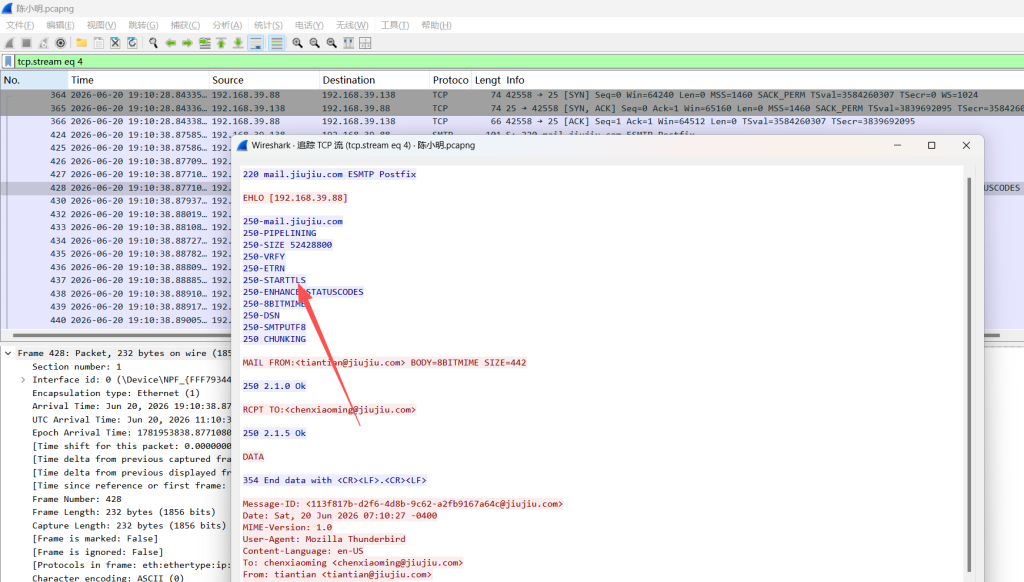
Task: Toggle auto-scroll during live capture
Action: [256, 43]
